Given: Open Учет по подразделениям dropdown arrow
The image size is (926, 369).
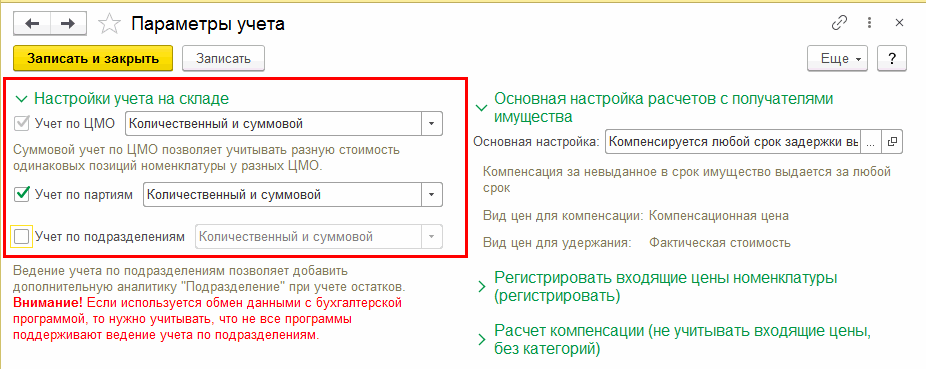Looking at the screenshot, I should (x=432, y=237).
